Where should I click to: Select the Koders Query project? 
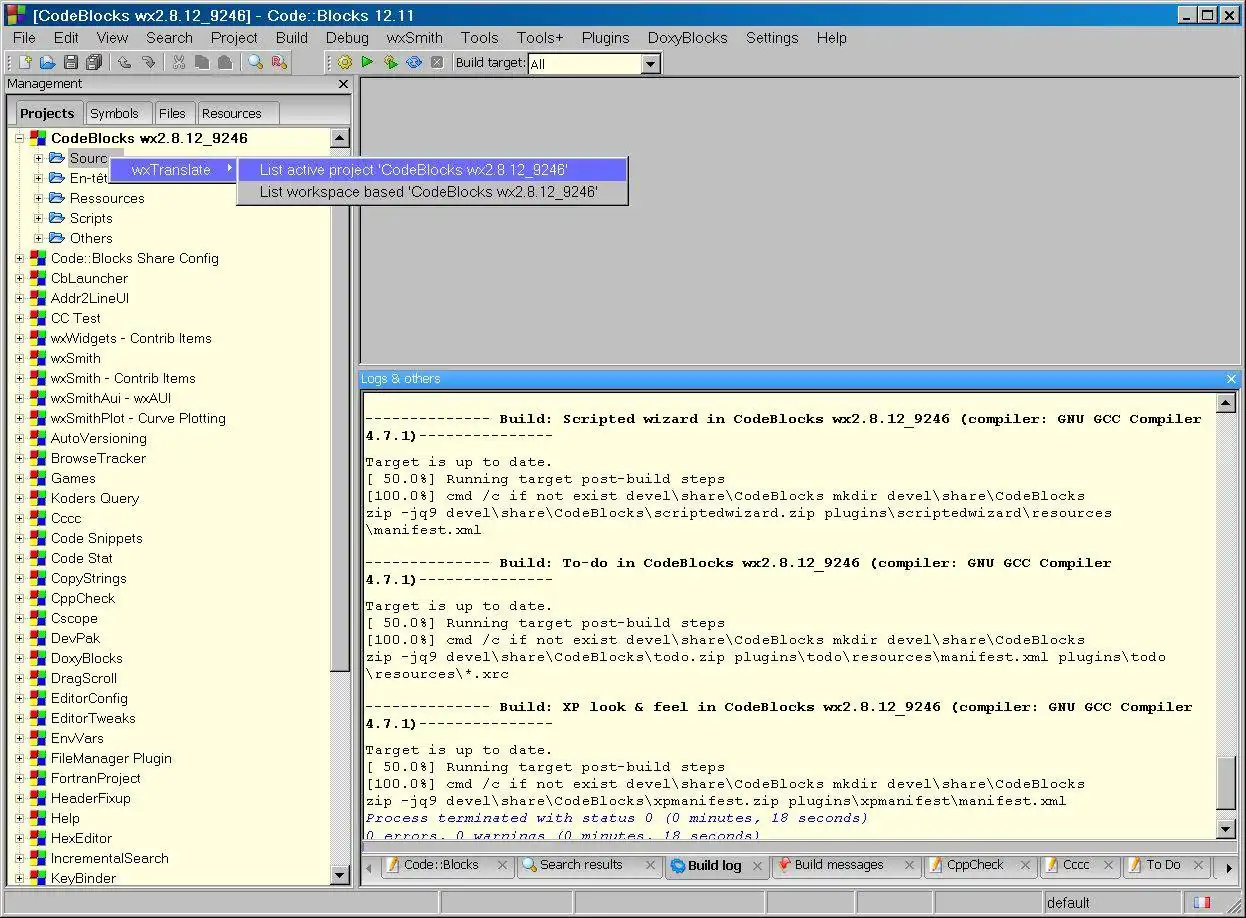(x=95, y=498)
